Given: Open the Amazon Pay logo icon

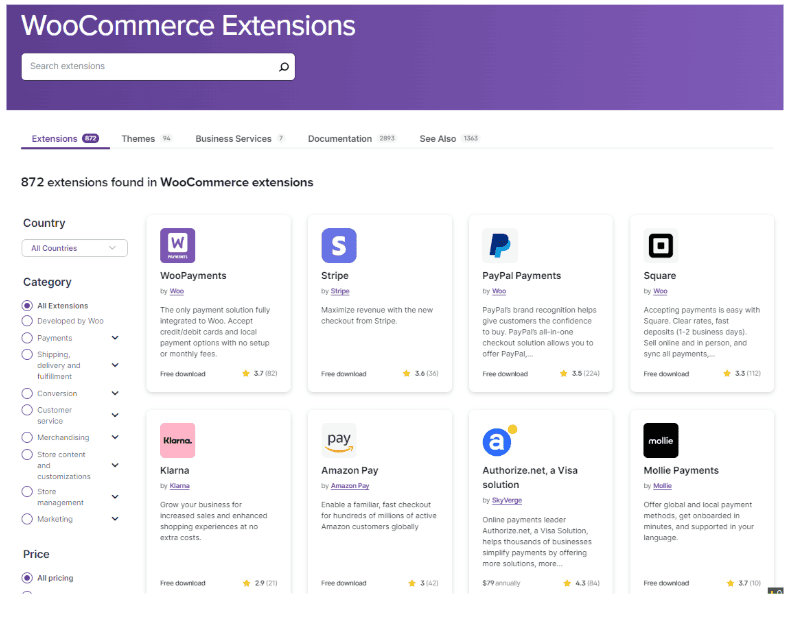Looking at the screenshot, I should click(339, 440).
